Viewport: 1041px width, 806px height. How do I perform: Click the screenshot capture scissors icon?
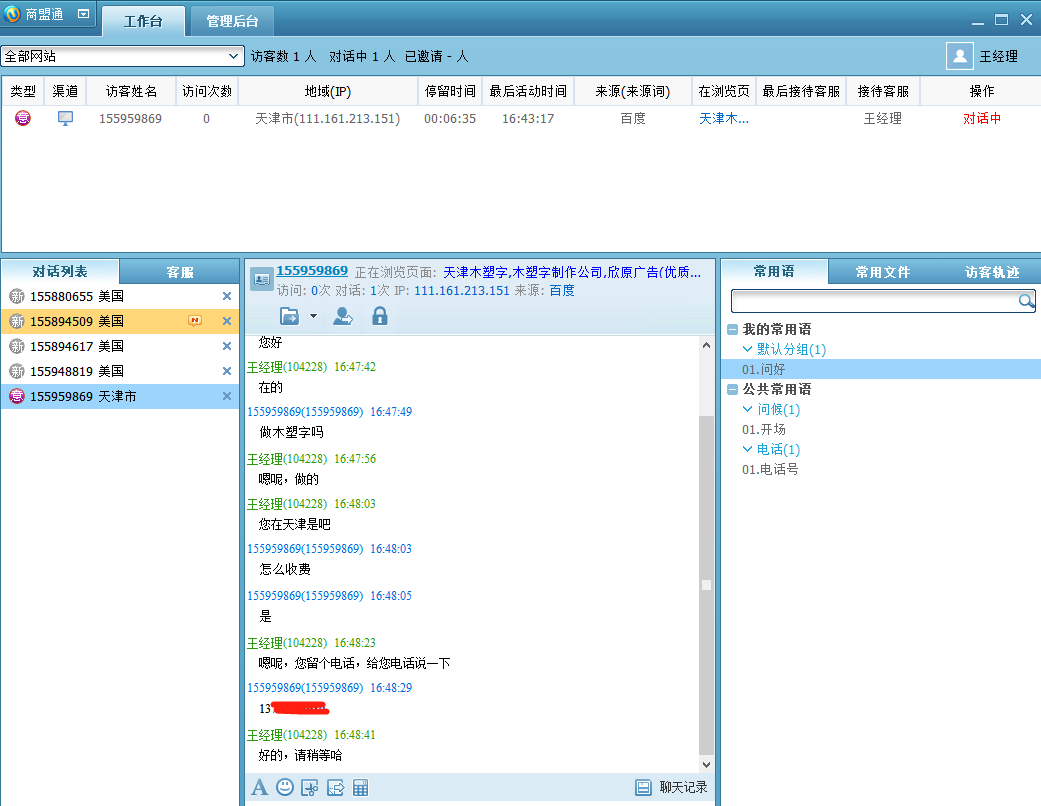[x=310, y=788]
